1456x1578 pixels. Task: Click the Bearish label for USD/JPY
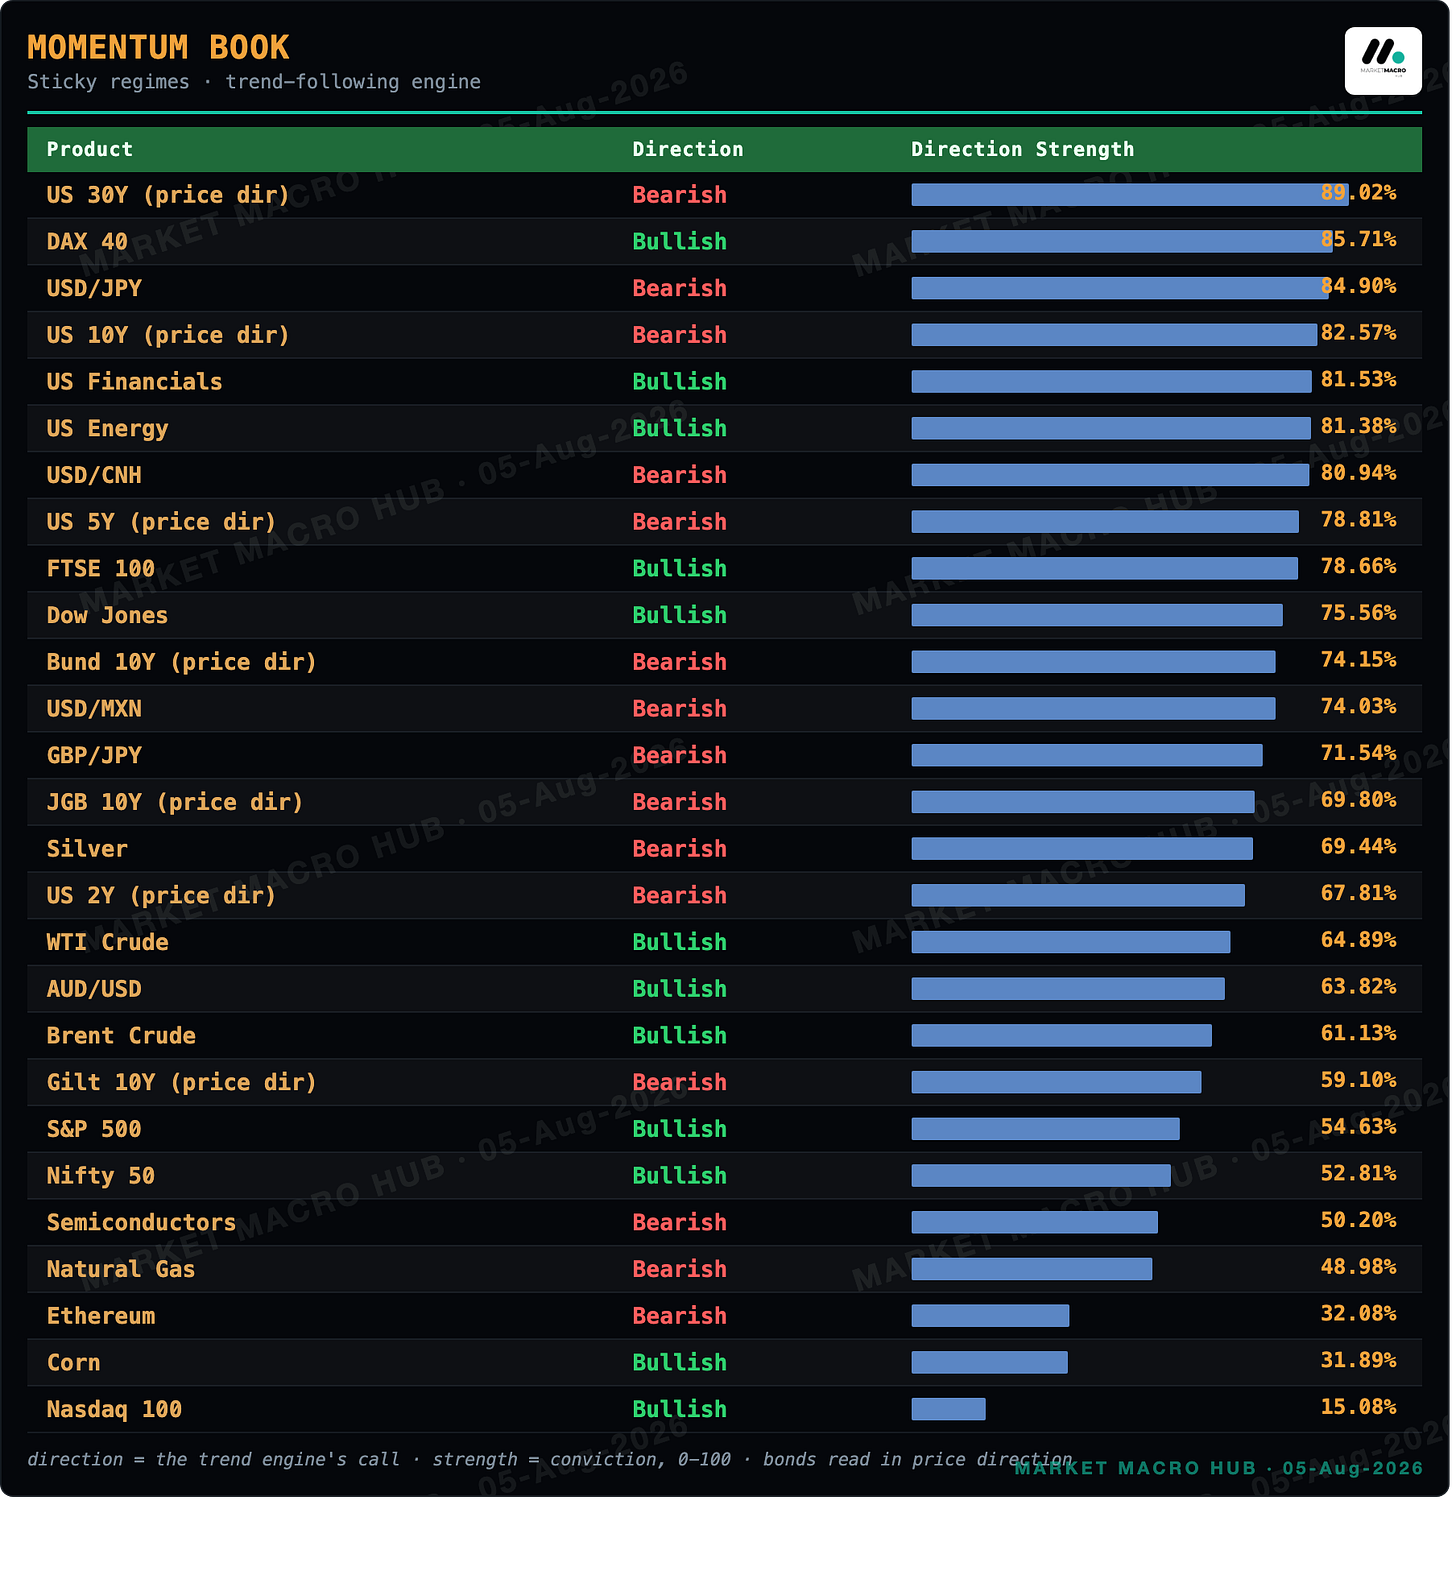point(681,289)
